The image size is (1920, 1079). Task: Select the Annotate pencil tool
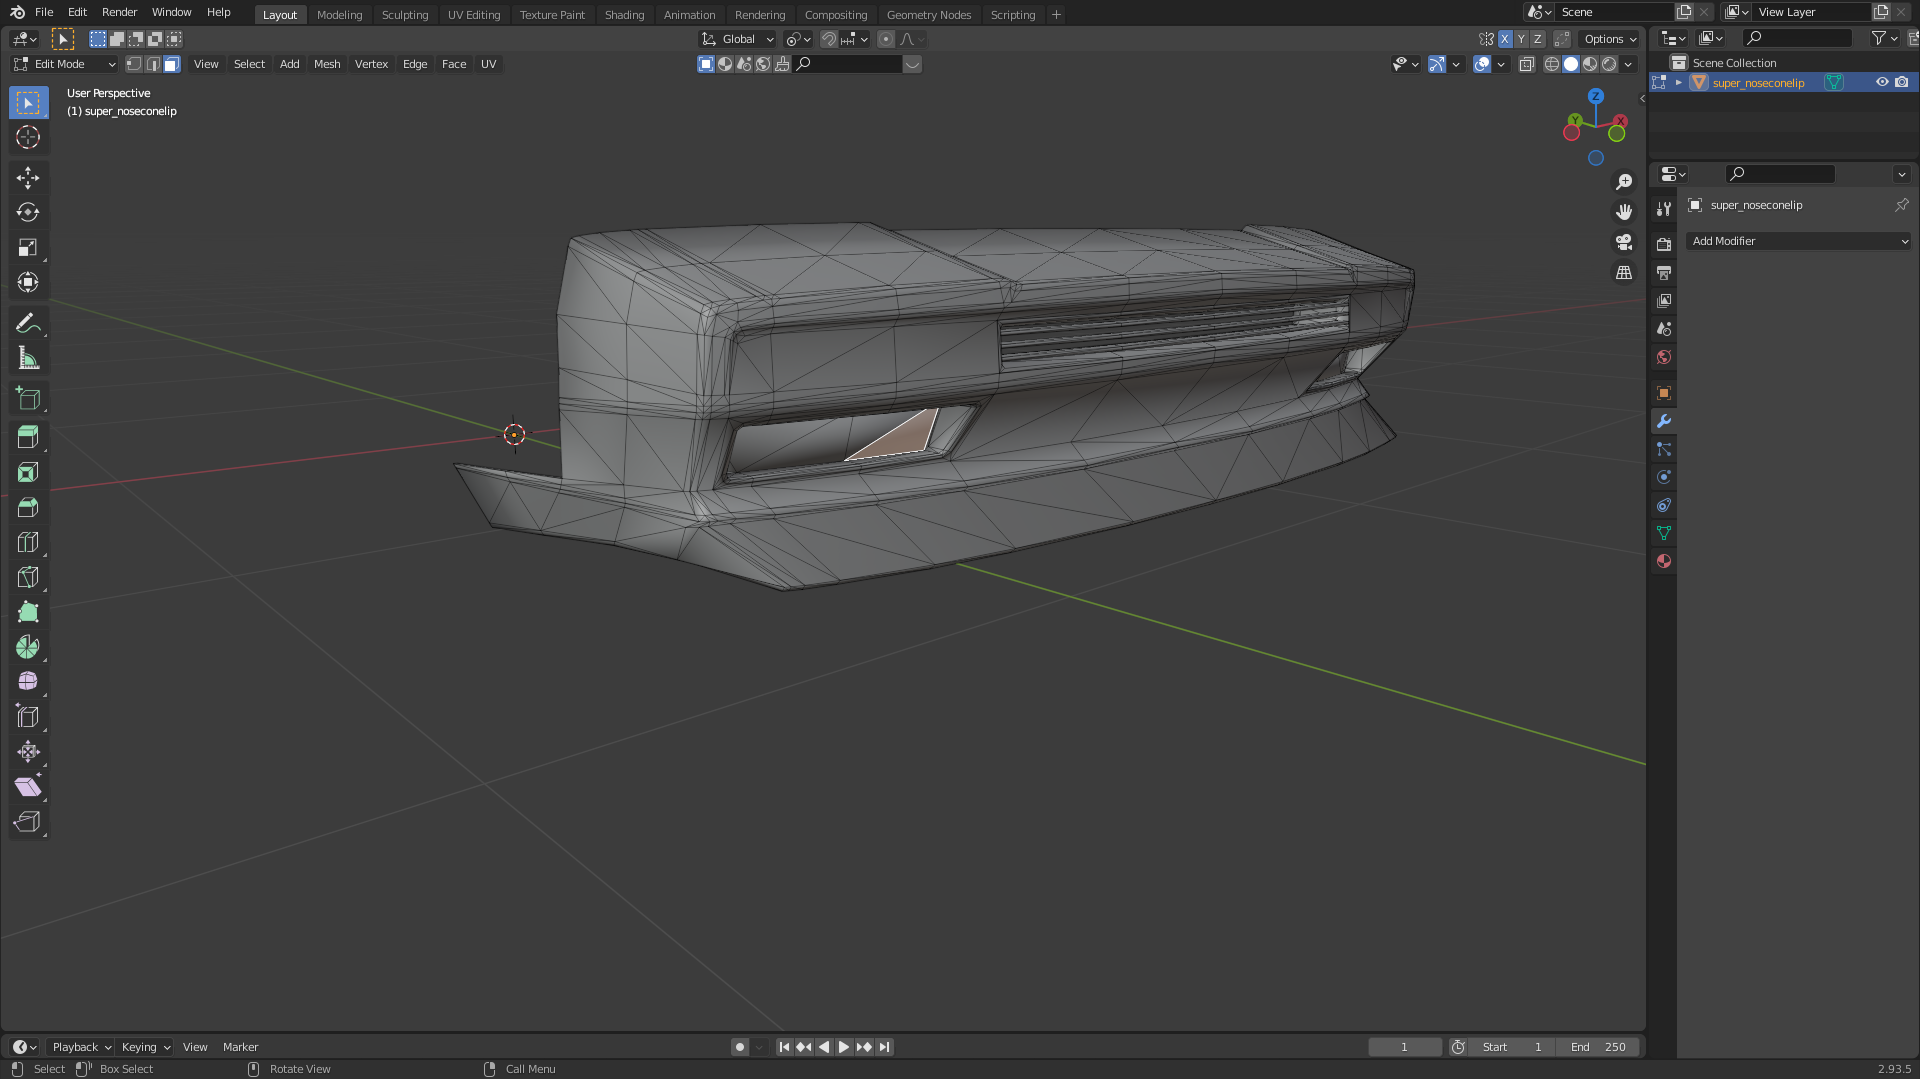point(28,324)
